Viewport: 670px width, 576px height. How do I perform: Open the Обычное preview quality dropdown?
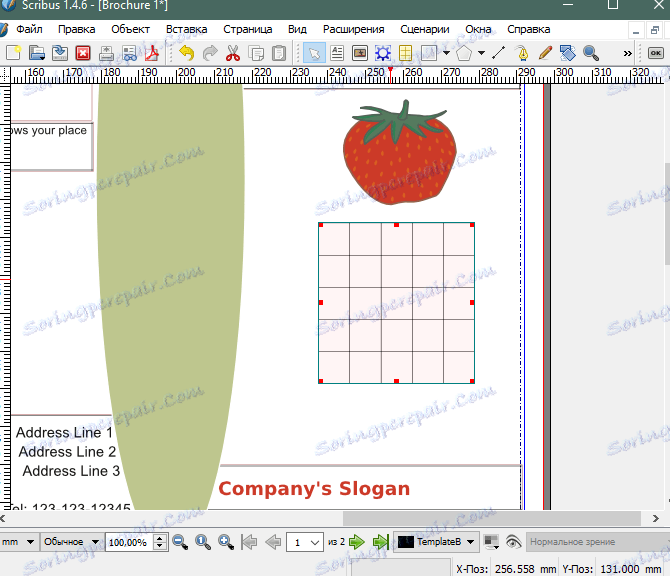[71, 542]
